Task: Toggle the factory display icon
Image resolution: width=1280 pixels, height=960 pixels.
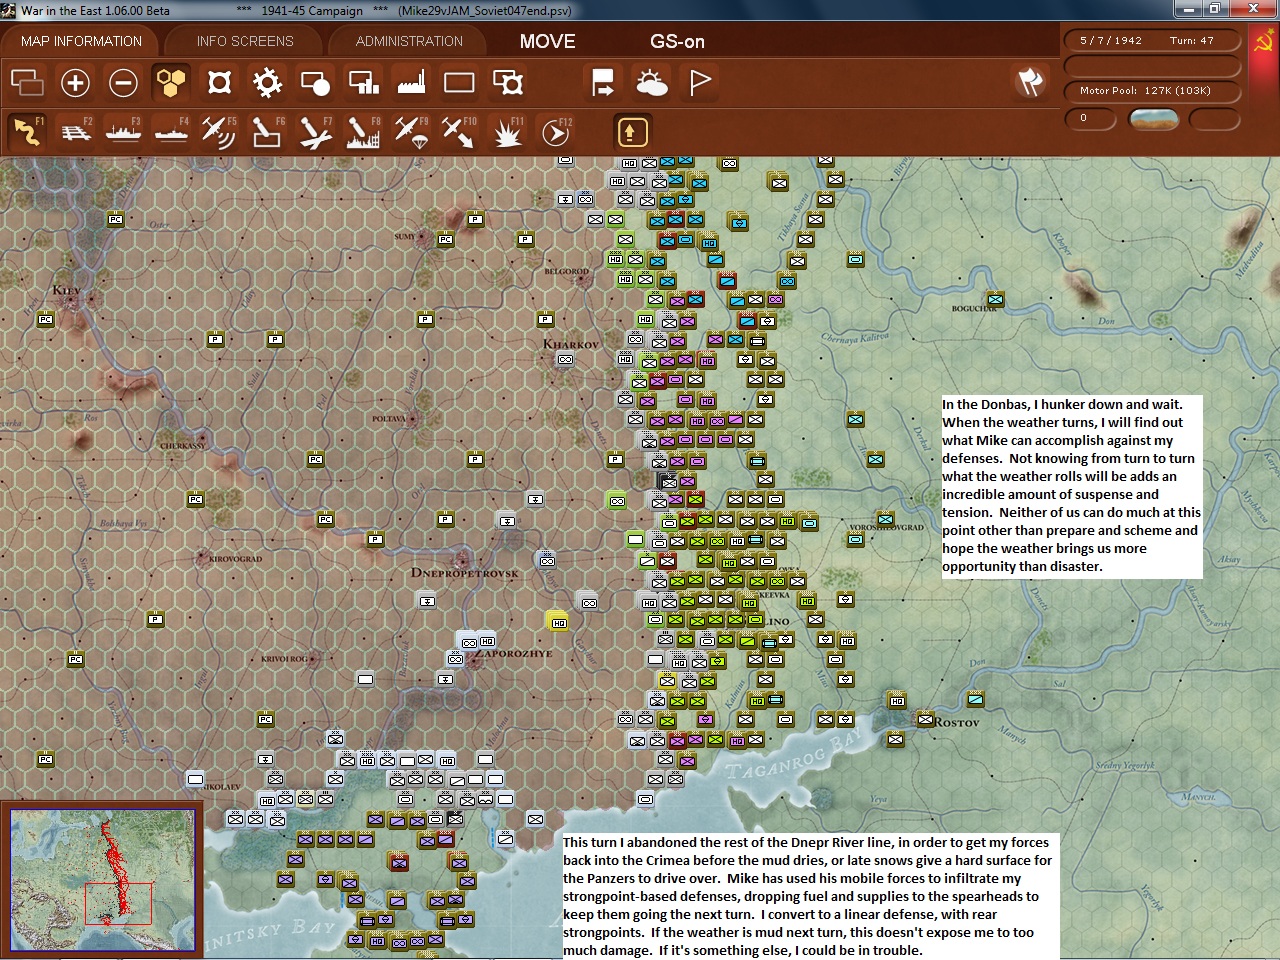Action: click(x=411, y=82)
